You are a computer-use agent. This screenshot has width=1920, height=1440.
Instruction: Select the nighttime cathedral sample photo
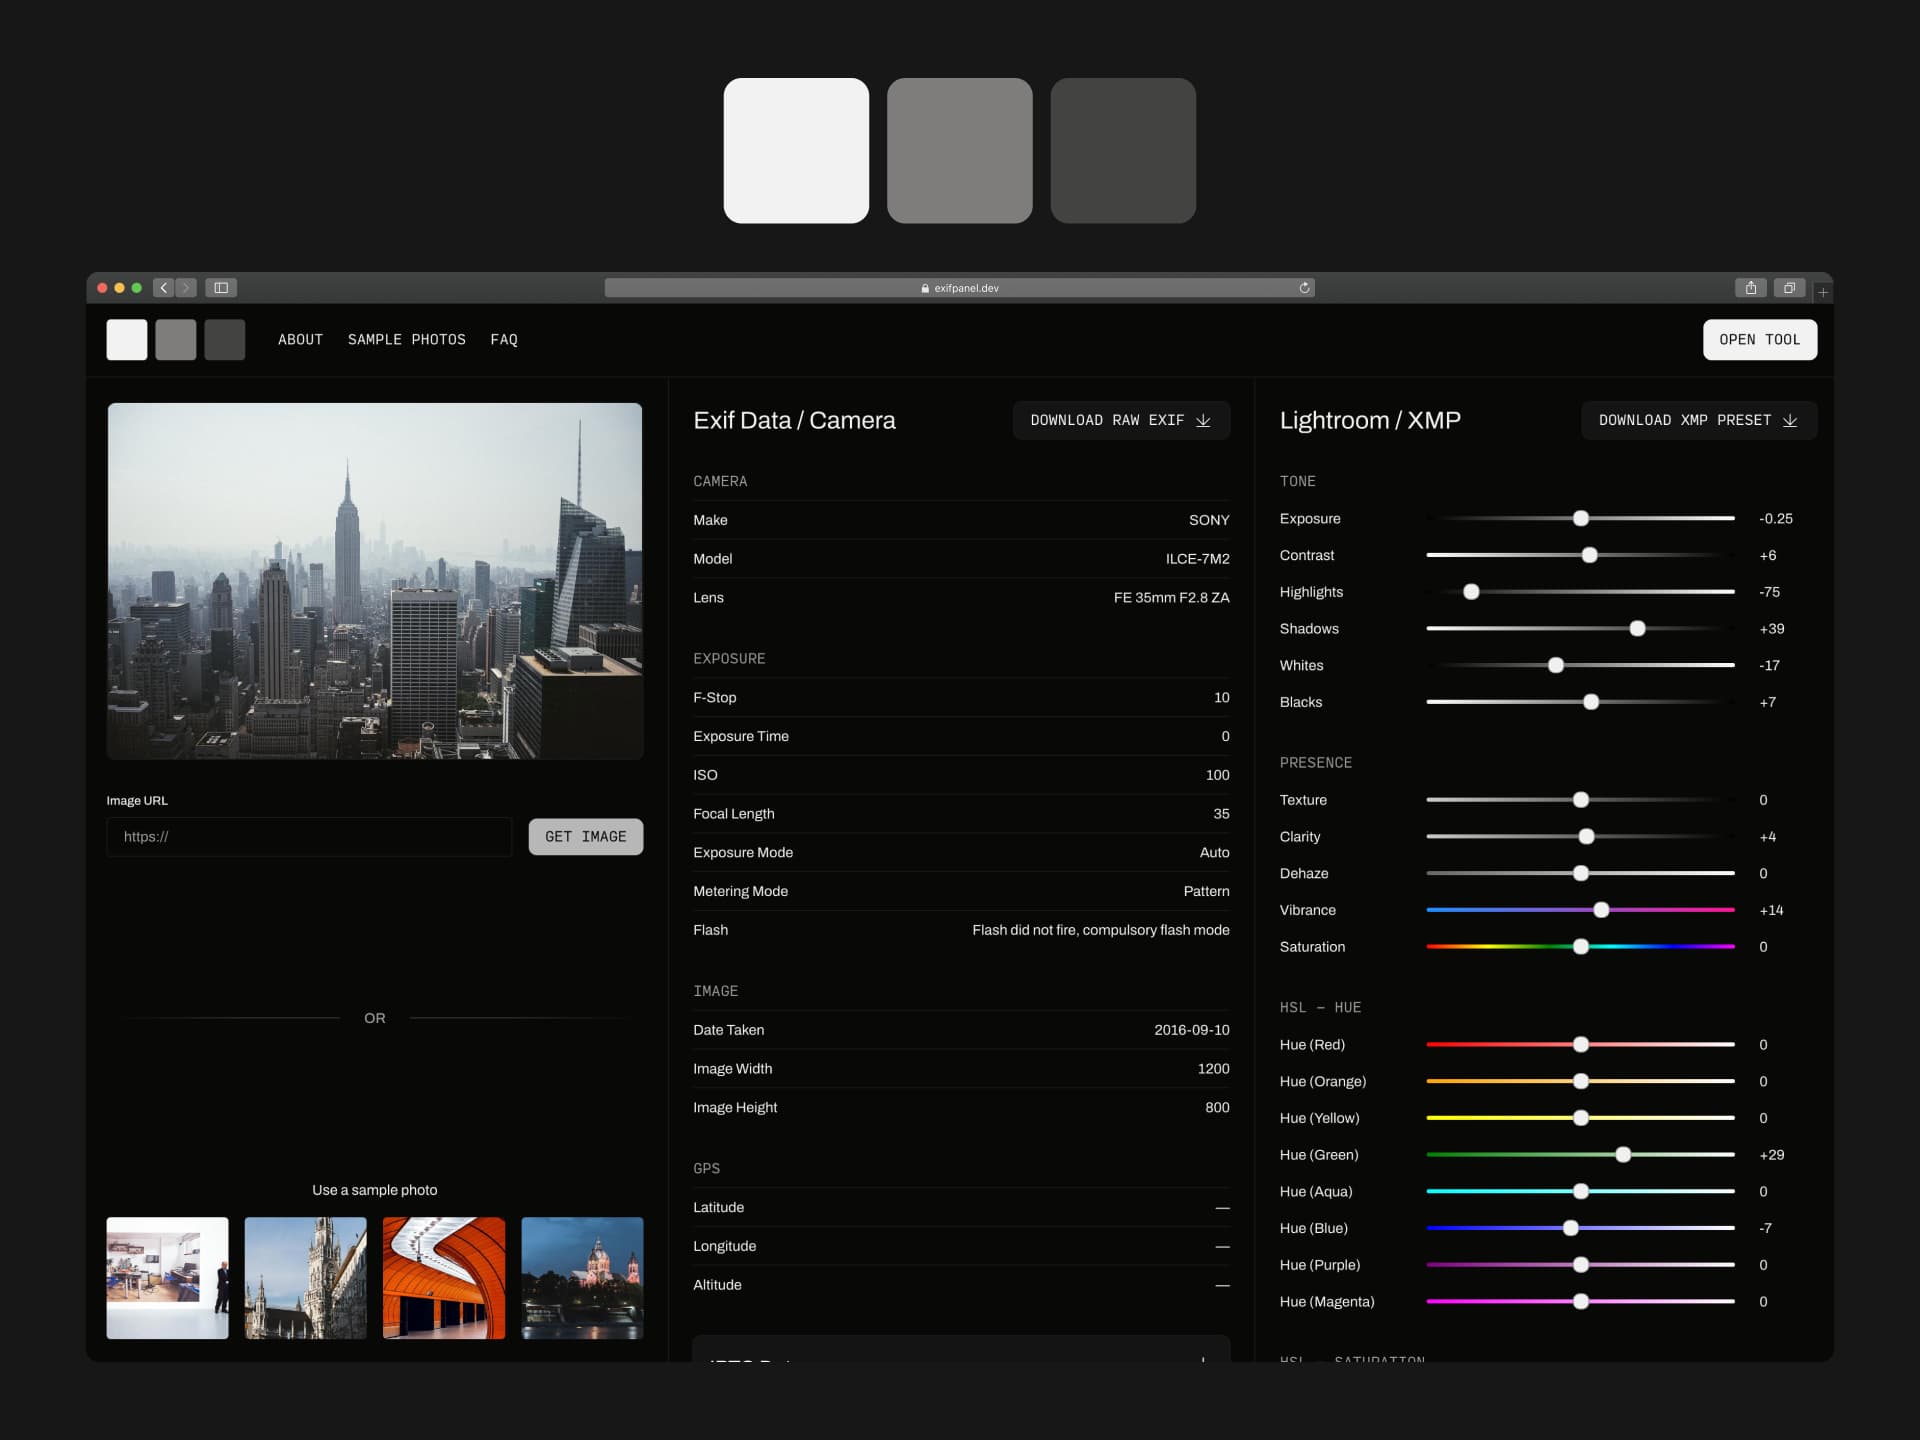pyautogui.click(x=581, y=1277)
